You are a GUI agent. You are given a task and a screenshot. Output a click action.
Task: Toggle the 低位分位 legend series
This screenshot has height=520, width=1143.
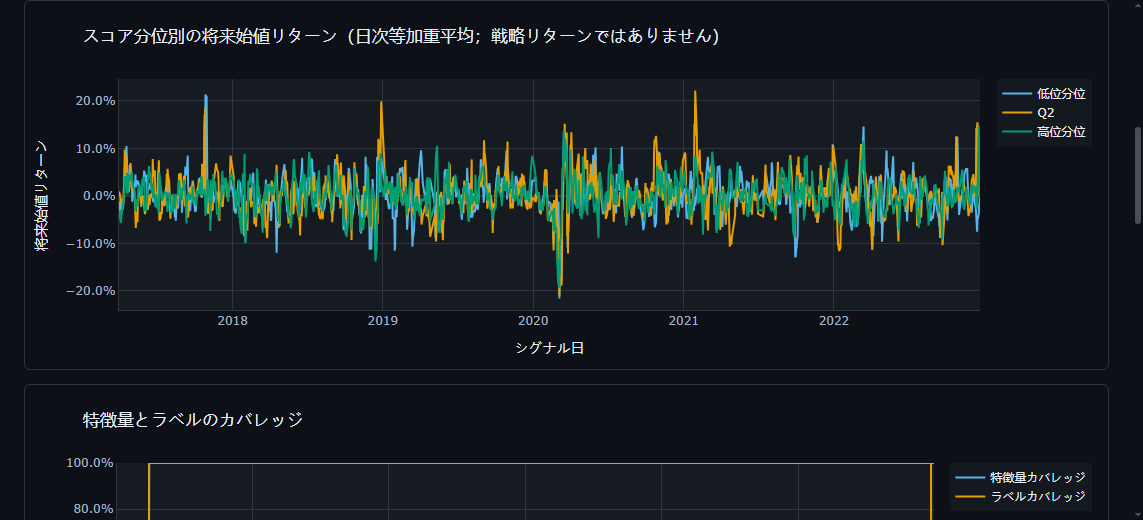tap(1044, 93)
